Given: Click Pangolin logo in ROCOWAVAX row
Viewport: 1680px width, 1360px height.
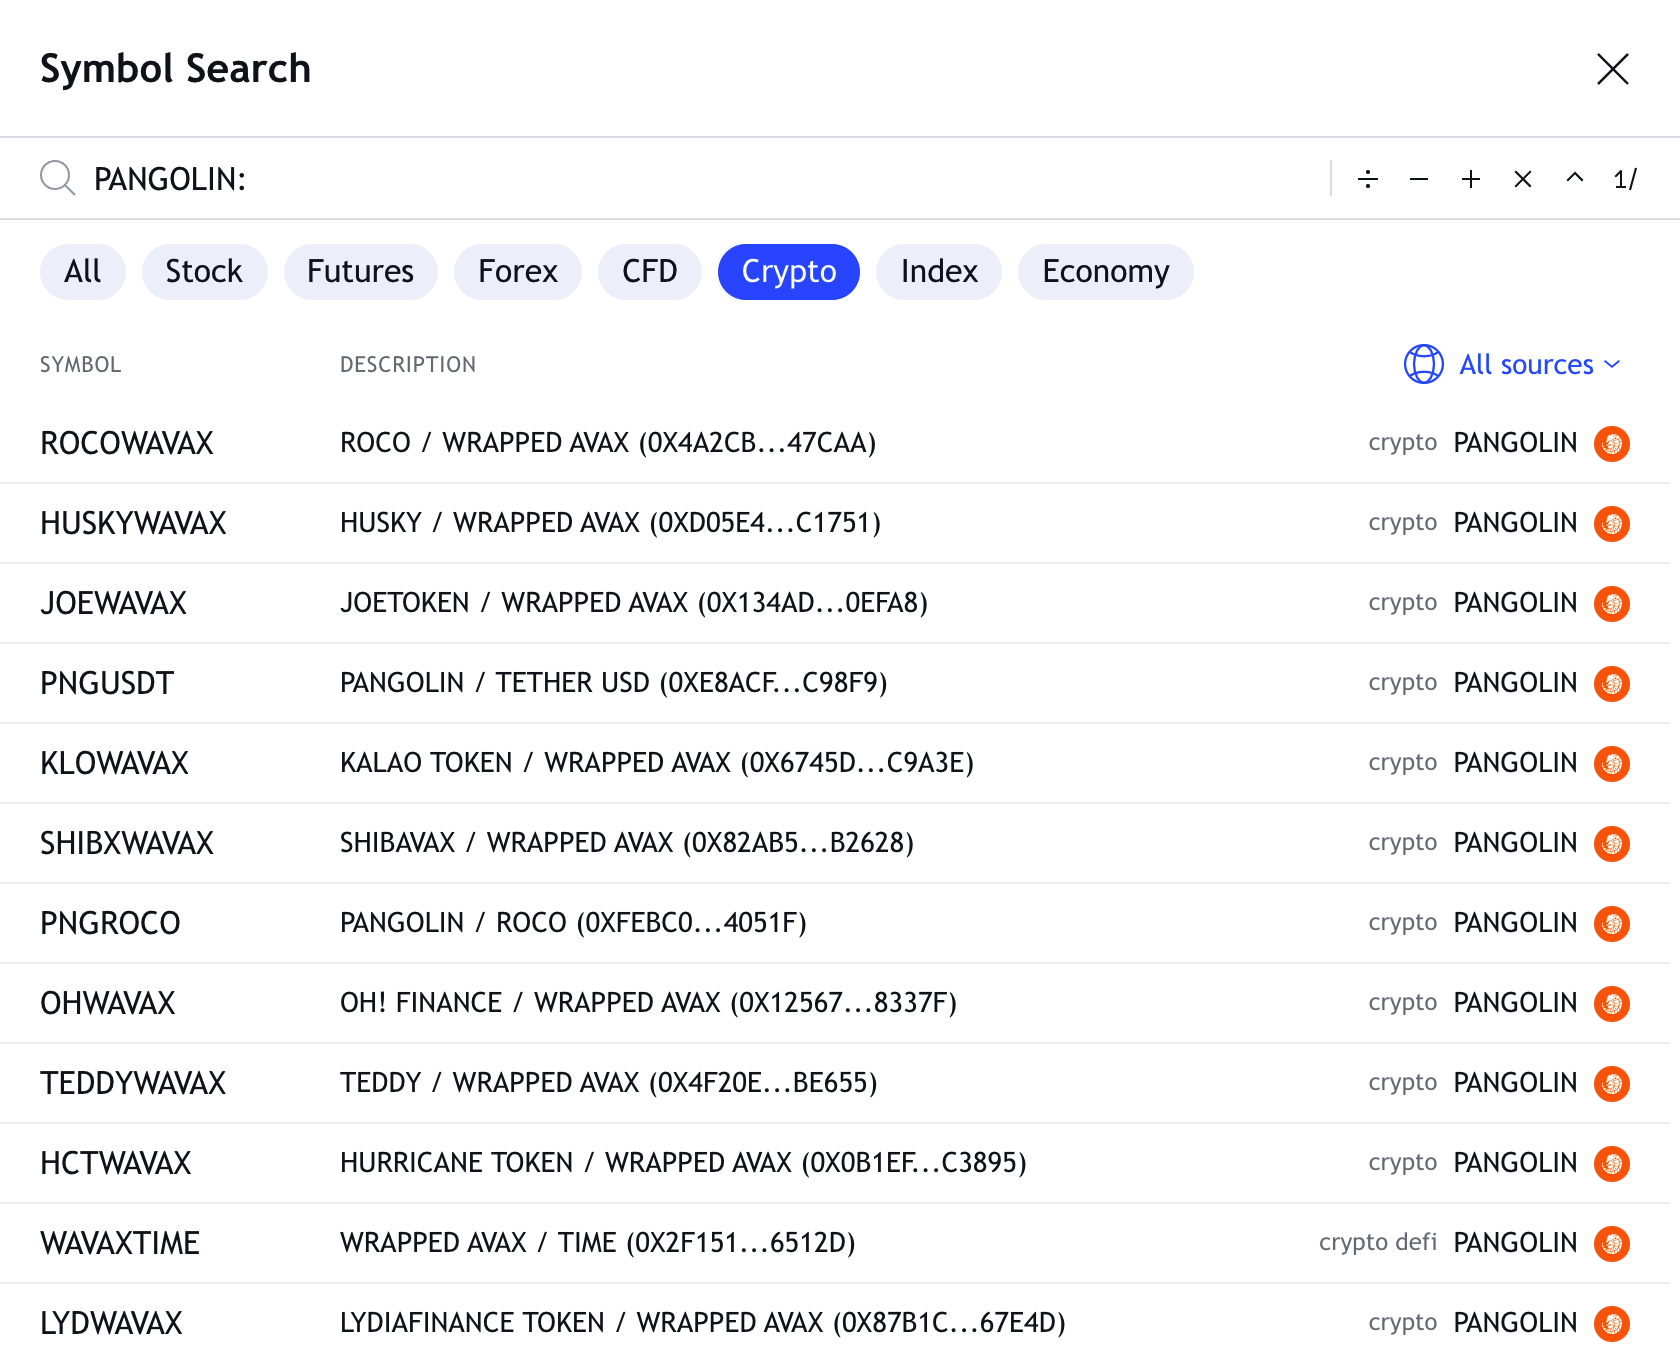Looking at the screenshot, I should tap(1611, 443).
